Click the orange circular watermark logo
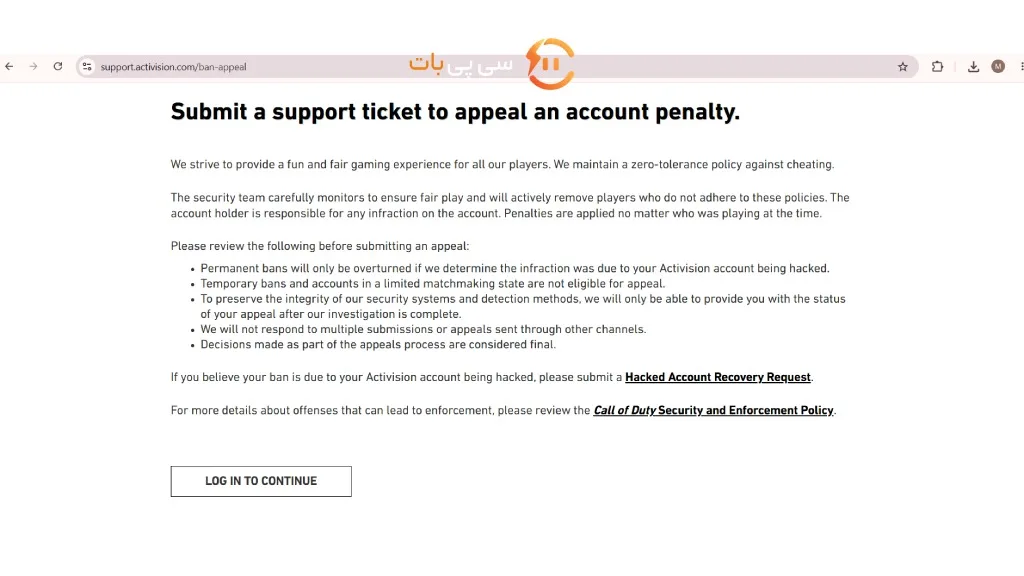Screen dimensions: 1024x576 [551, 63]
